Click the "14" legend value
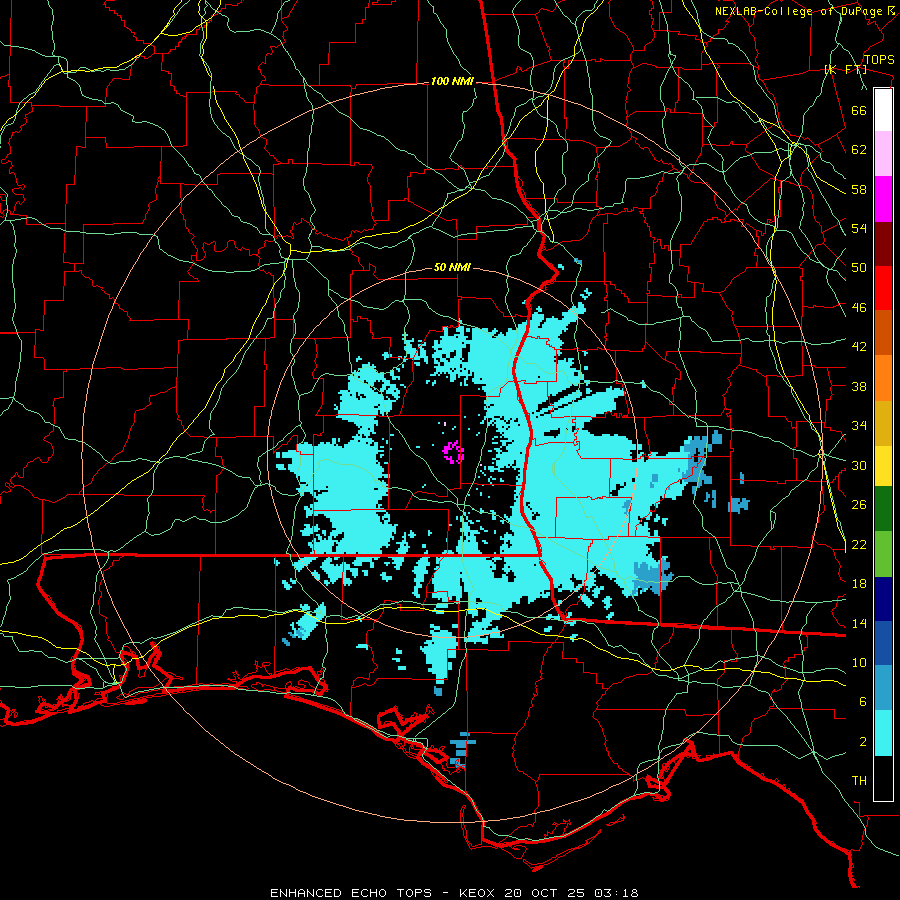This screenshot has height=900, width=900. pyautogui.click(x=859, y=623)
